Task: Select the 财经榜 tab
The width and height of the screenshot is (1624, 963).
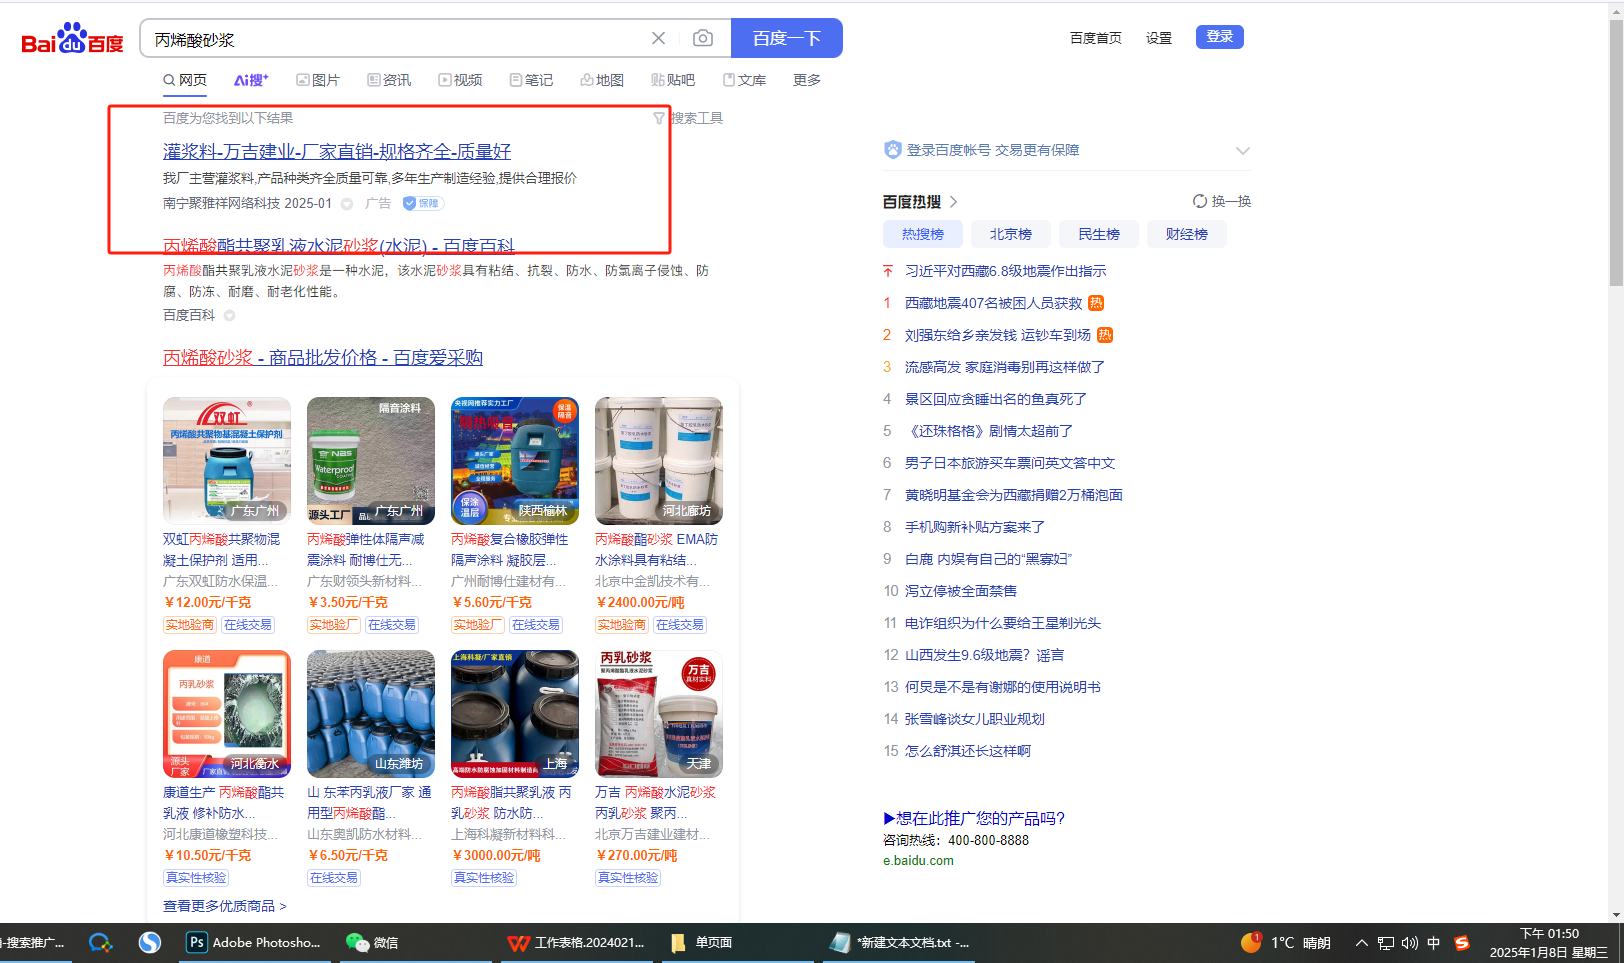Action: 1187,234
